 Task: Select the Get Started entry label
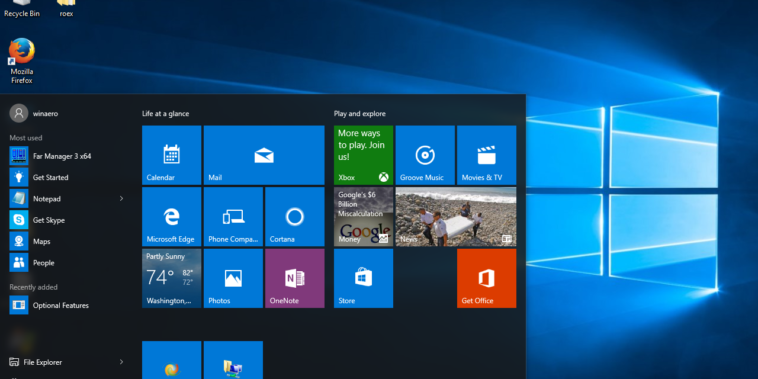coord(50,177)
